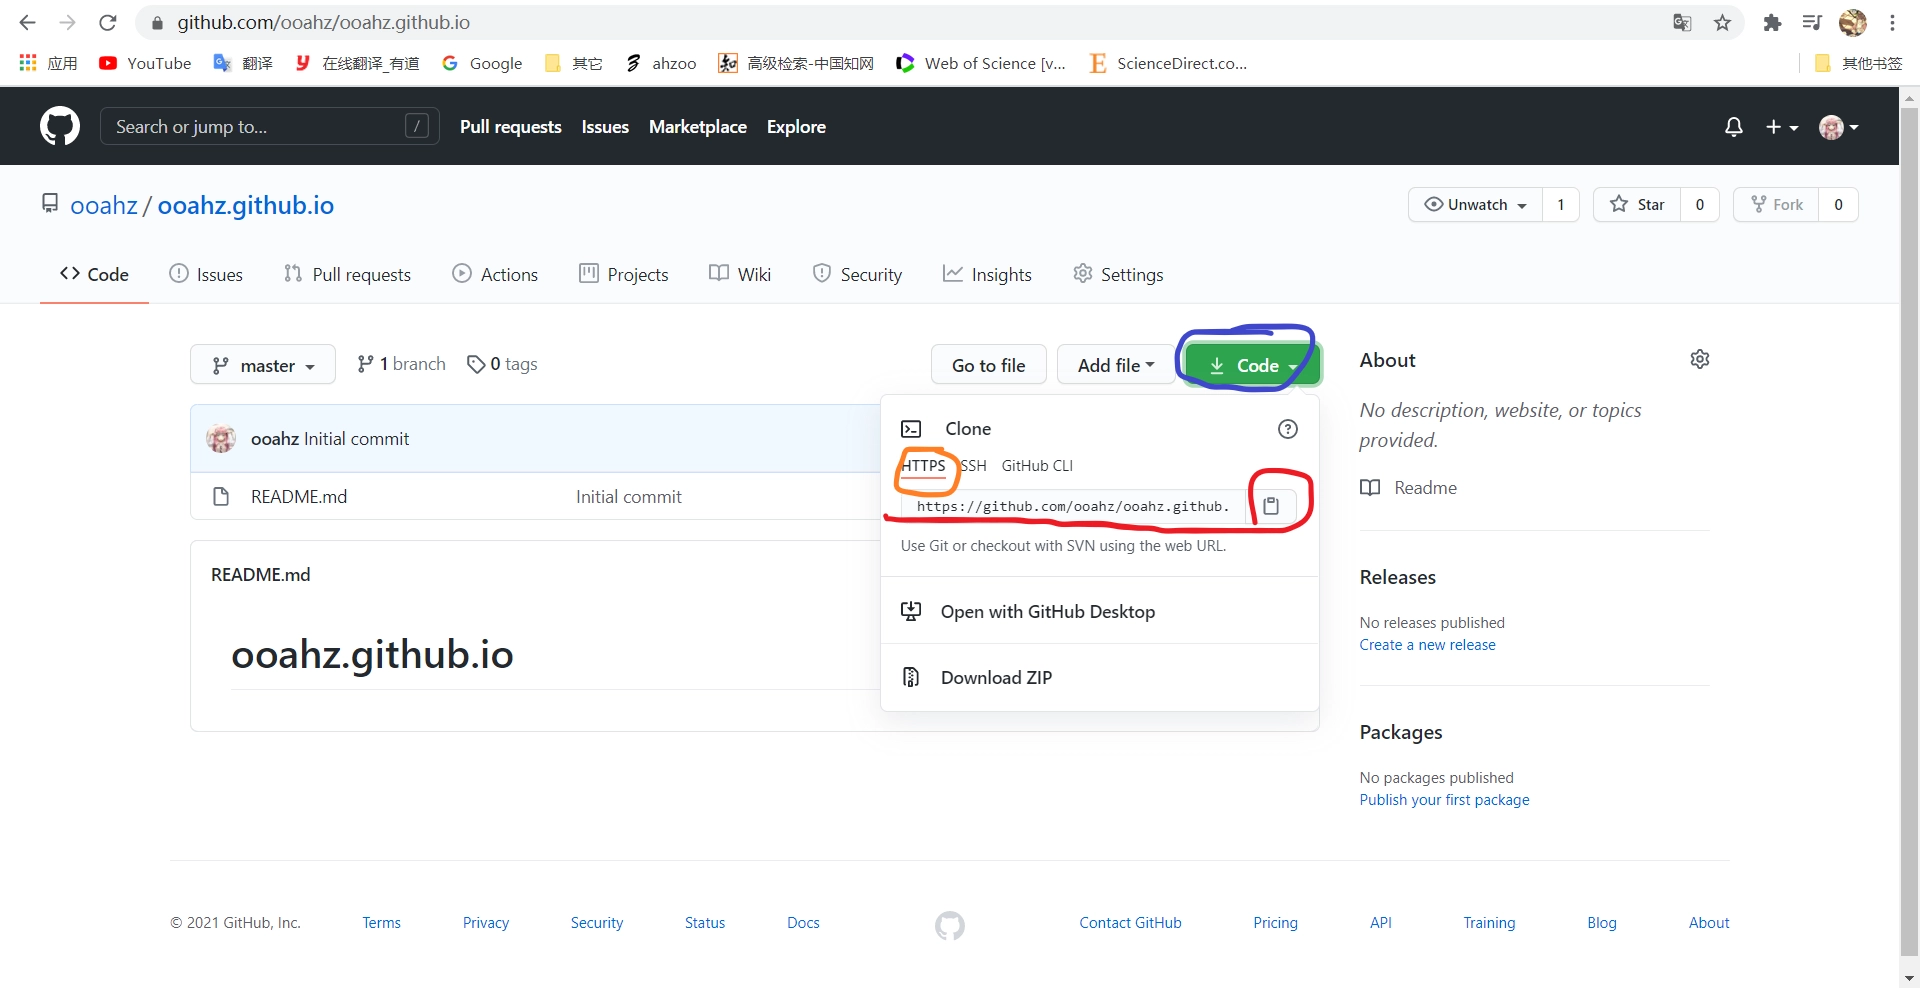This screenshot has width=1920, height=988.
Task: Open the notifications bell
Action: click(1734, 127)
